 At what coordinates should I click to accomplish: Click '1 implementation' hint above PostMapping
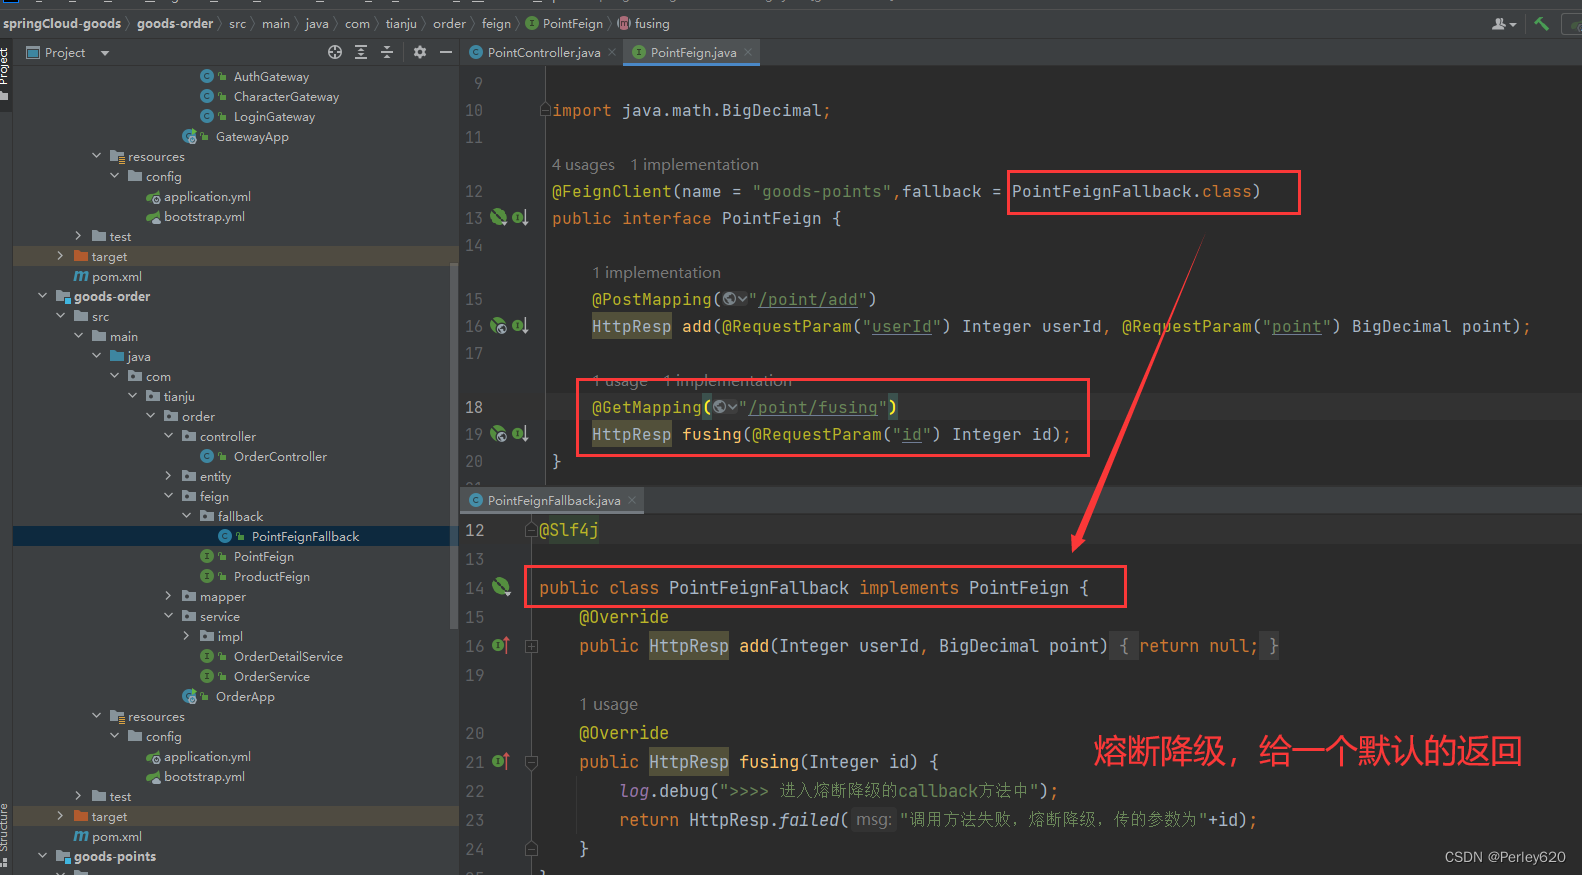(x=656, y=272)
